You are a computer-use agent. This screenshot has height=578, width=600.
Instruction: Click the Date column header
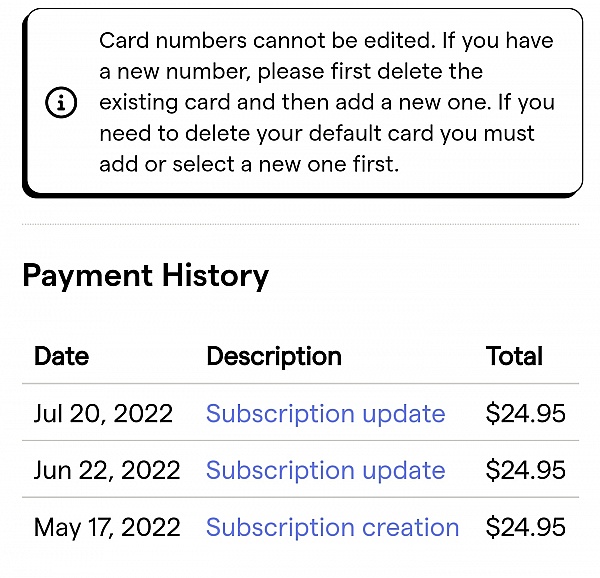tap(61, 356)
